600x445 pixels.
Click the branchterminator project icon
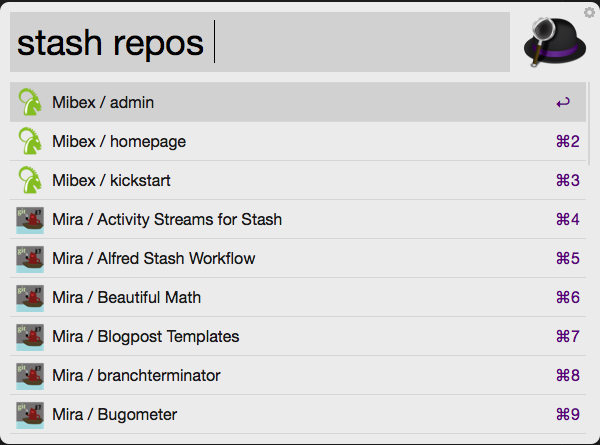pyautogui.click(x=30, y=376)
